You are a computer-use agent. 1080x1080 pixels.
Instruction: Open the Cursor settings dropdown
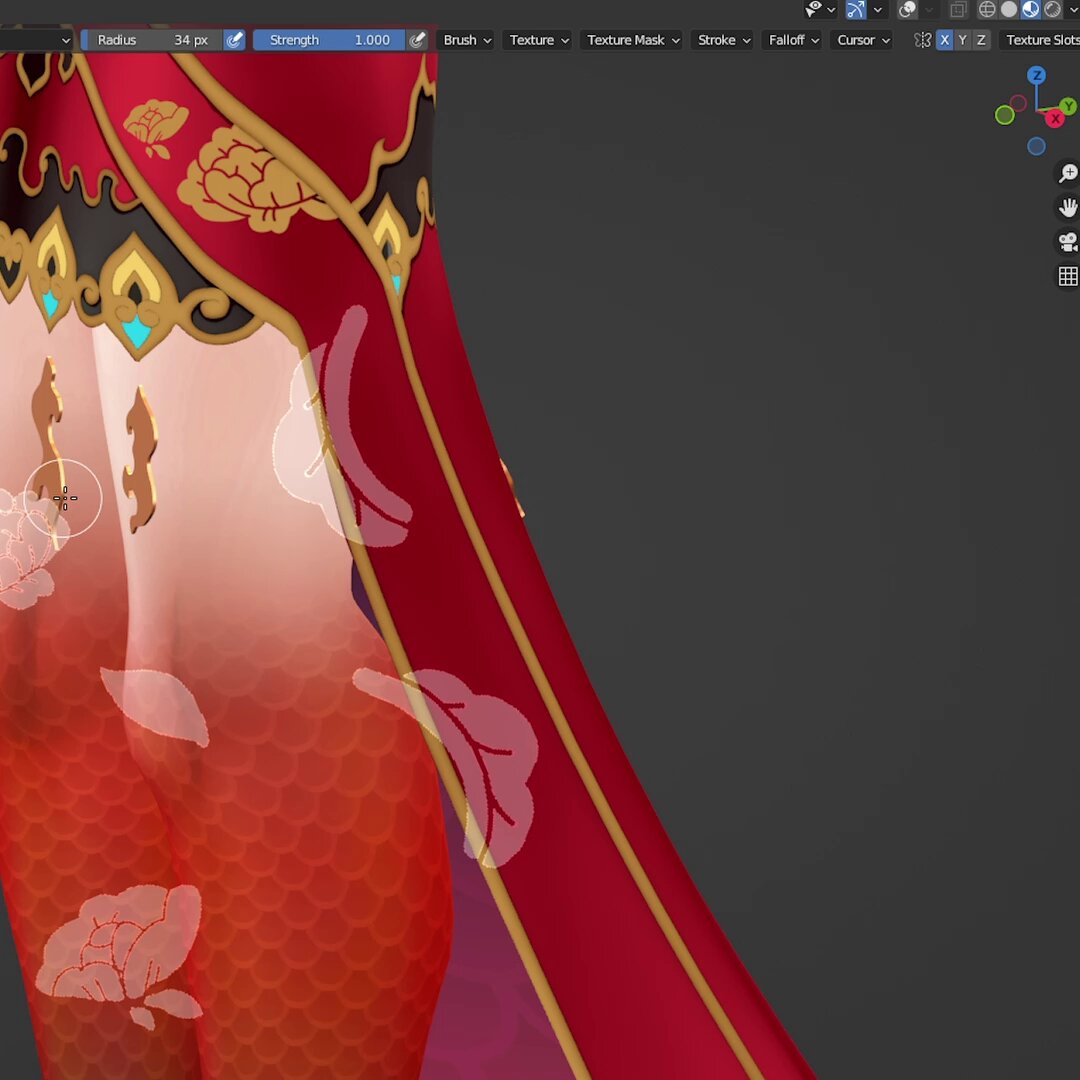click(x=864, y=40)
